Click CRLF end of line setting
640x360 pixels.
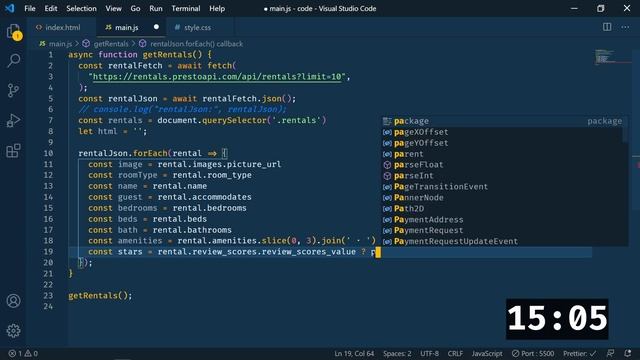click(455, 353)
